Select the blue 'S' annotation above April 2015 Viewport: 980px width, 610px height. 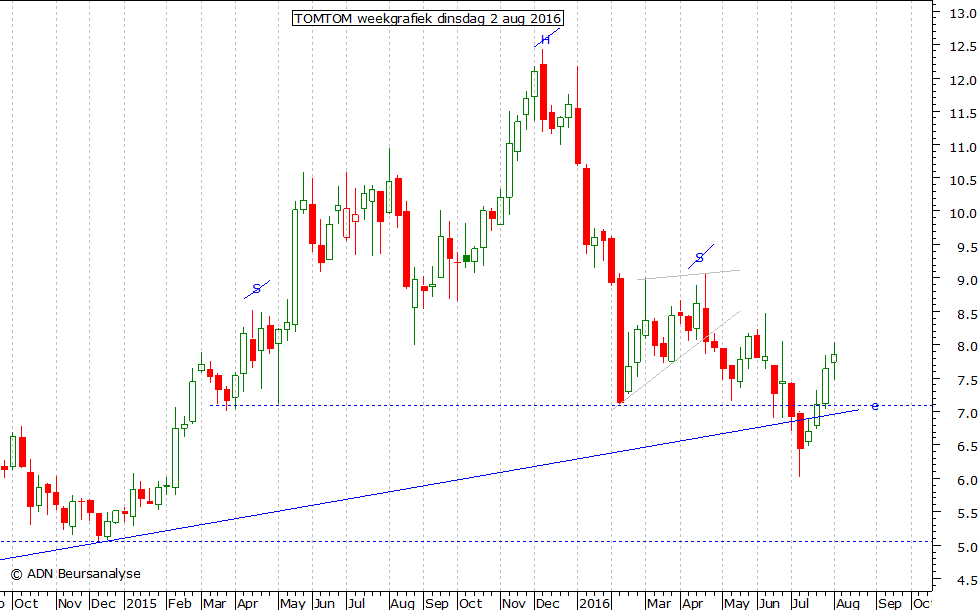click(256, 289)
